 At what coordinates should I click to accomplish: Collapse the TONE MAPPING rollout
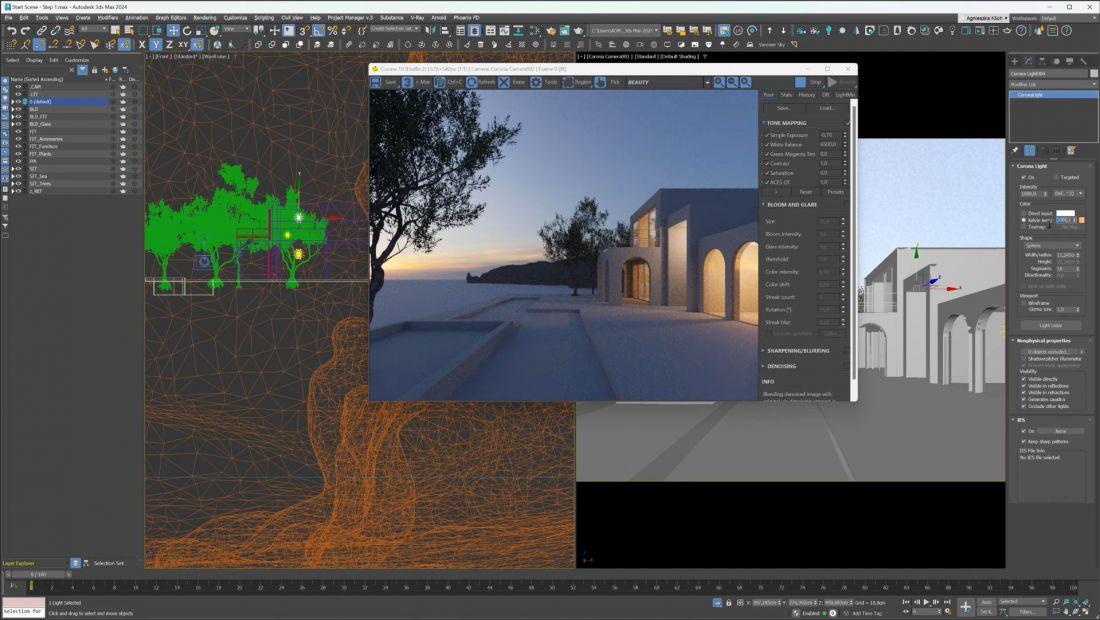coord(786,123)
